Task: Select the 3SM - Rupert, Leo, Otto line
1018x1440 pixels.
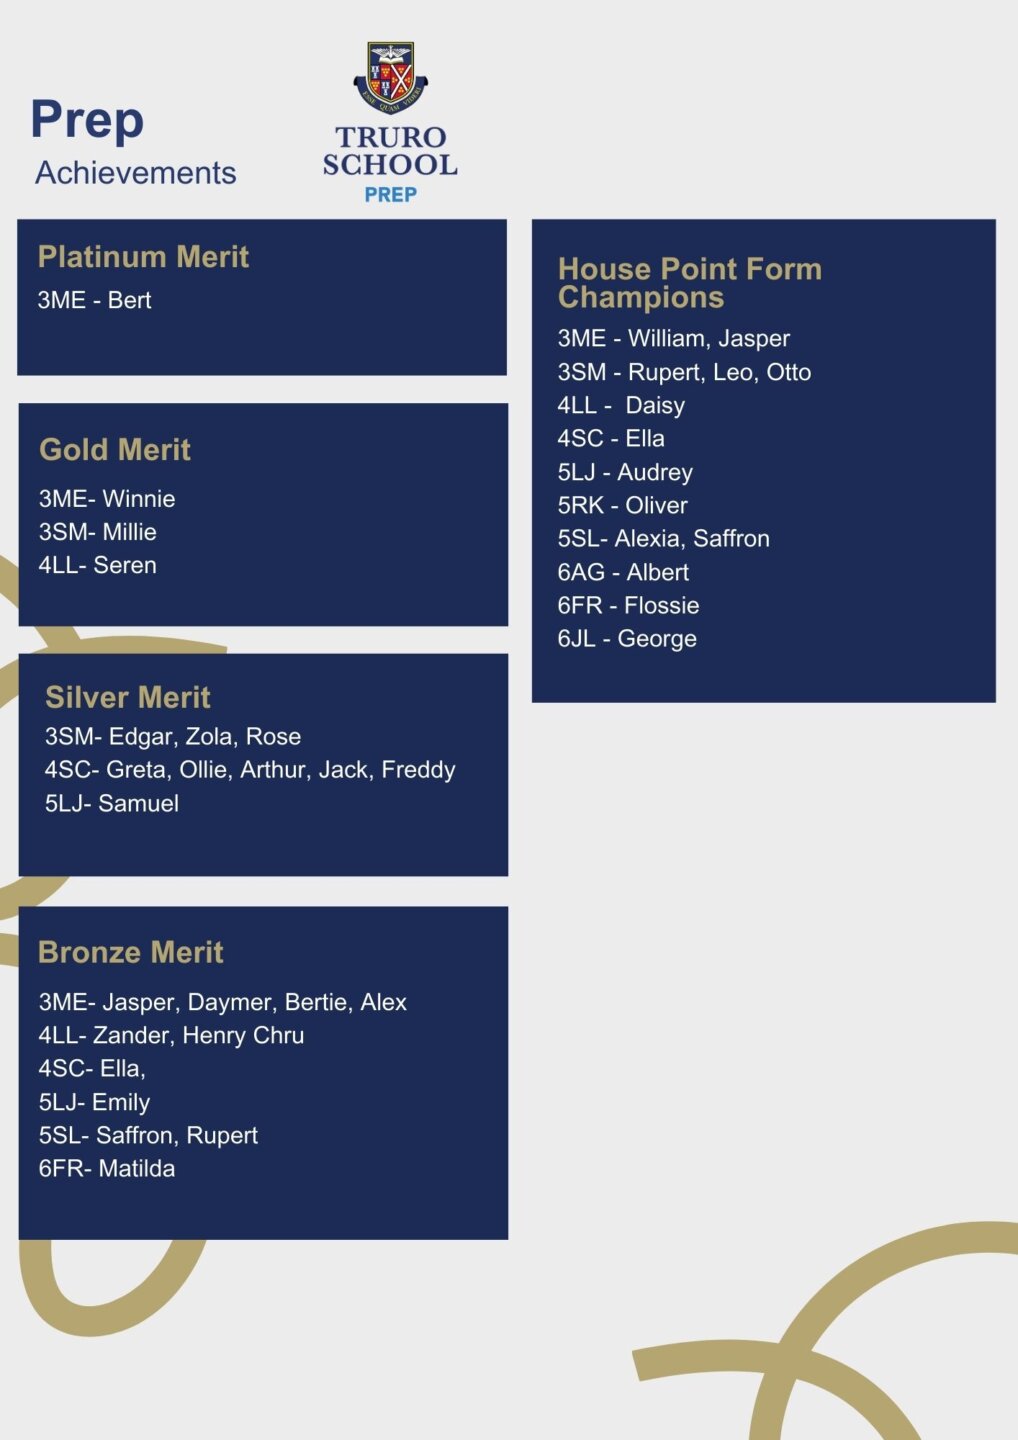Action: (x=684, y=372)
